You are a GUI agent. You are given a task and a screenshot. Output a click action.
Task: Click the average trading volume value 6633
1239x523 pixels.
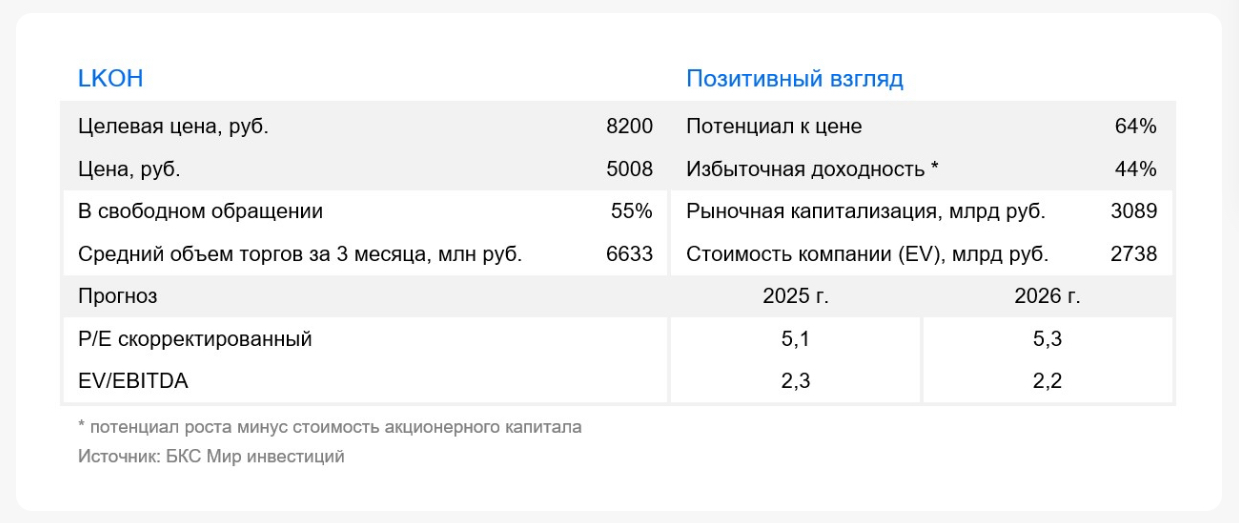point(629,254)
